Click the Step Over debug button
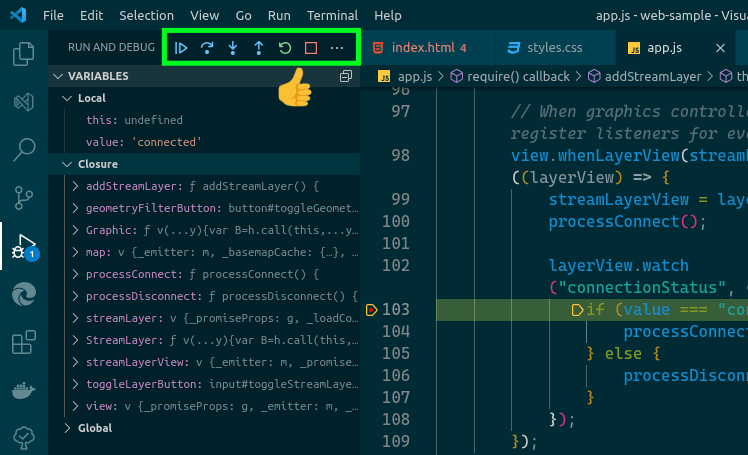This screenshot has width=748, height=455. click(207, 47)
